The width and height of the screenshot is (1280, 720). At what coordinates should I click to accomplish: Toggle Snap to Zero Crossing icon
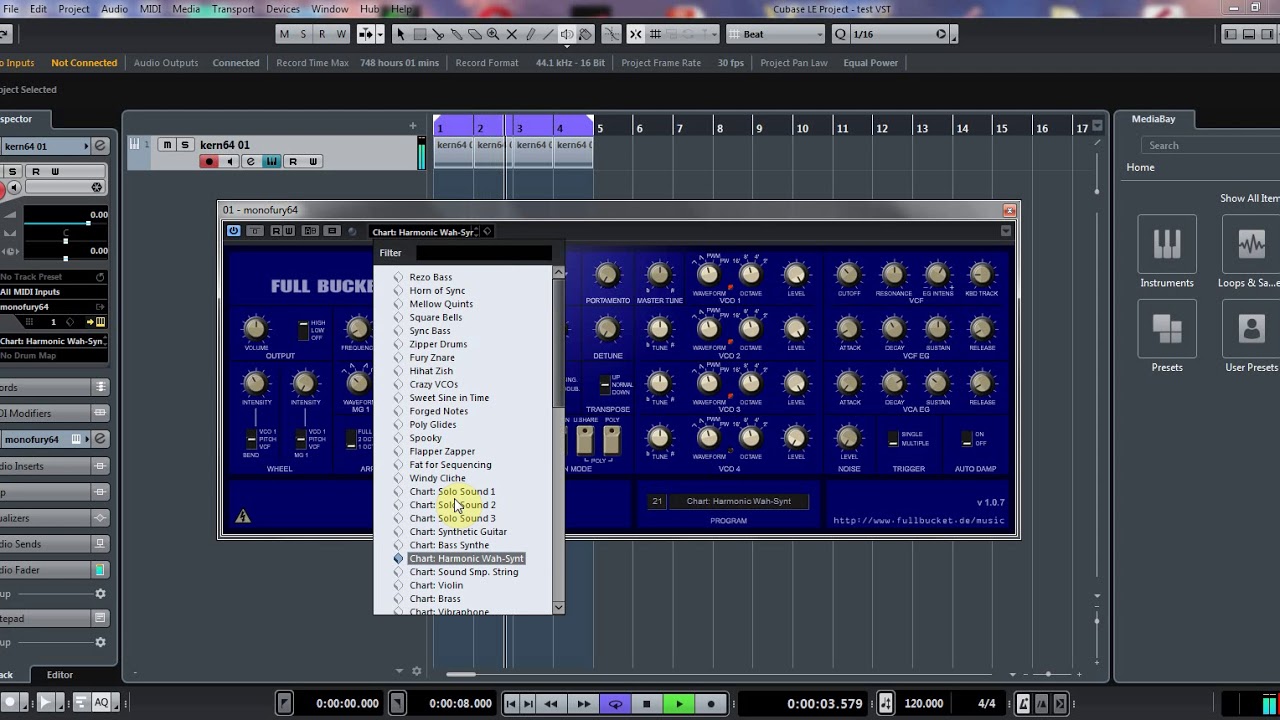click(x=611, y=34)
